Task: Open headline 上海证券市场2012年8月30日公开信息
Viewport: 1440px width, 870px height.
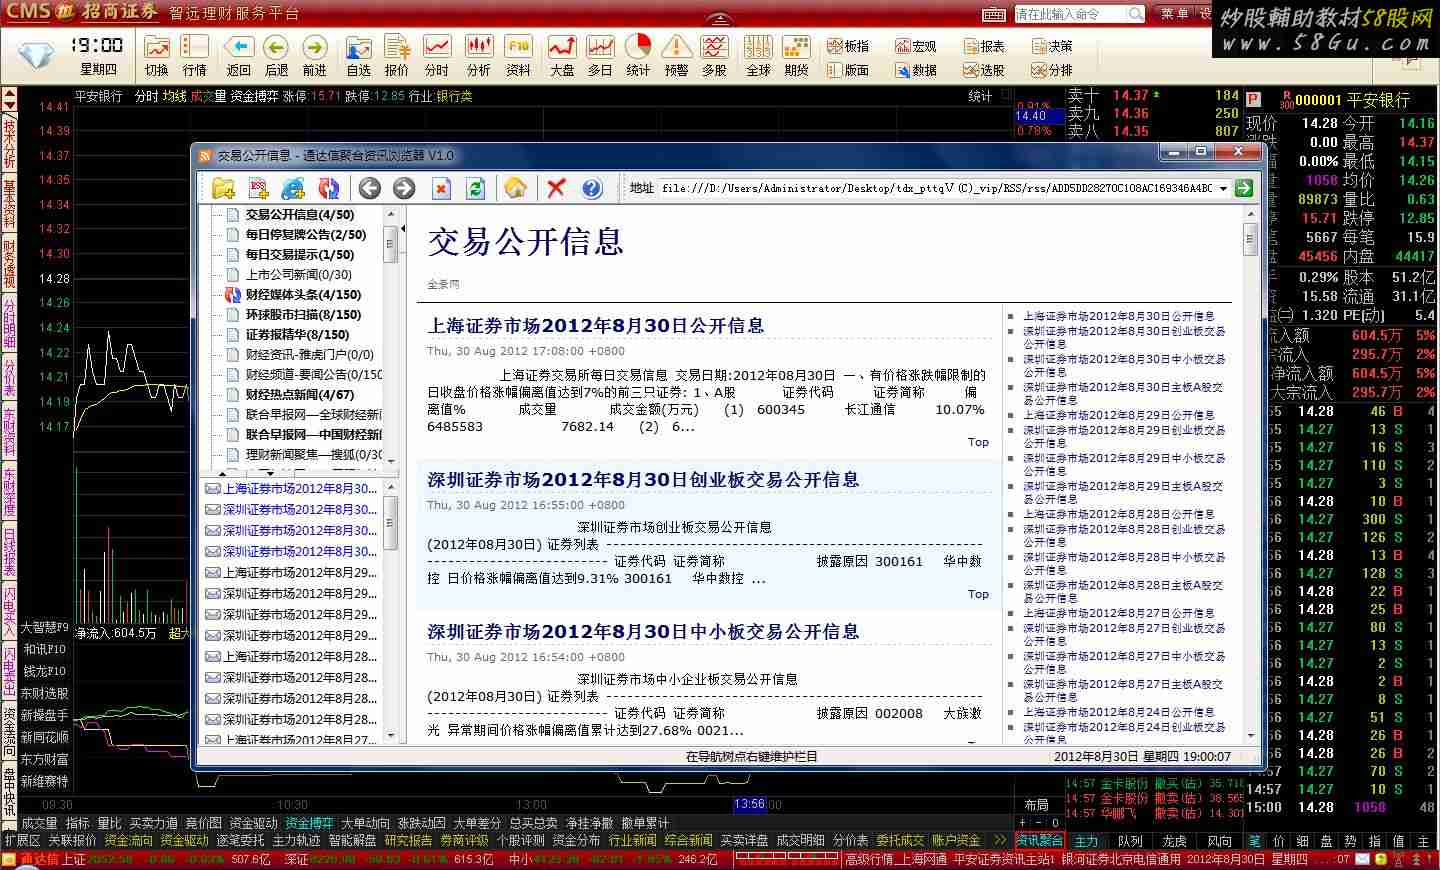Action: [596, 326]
